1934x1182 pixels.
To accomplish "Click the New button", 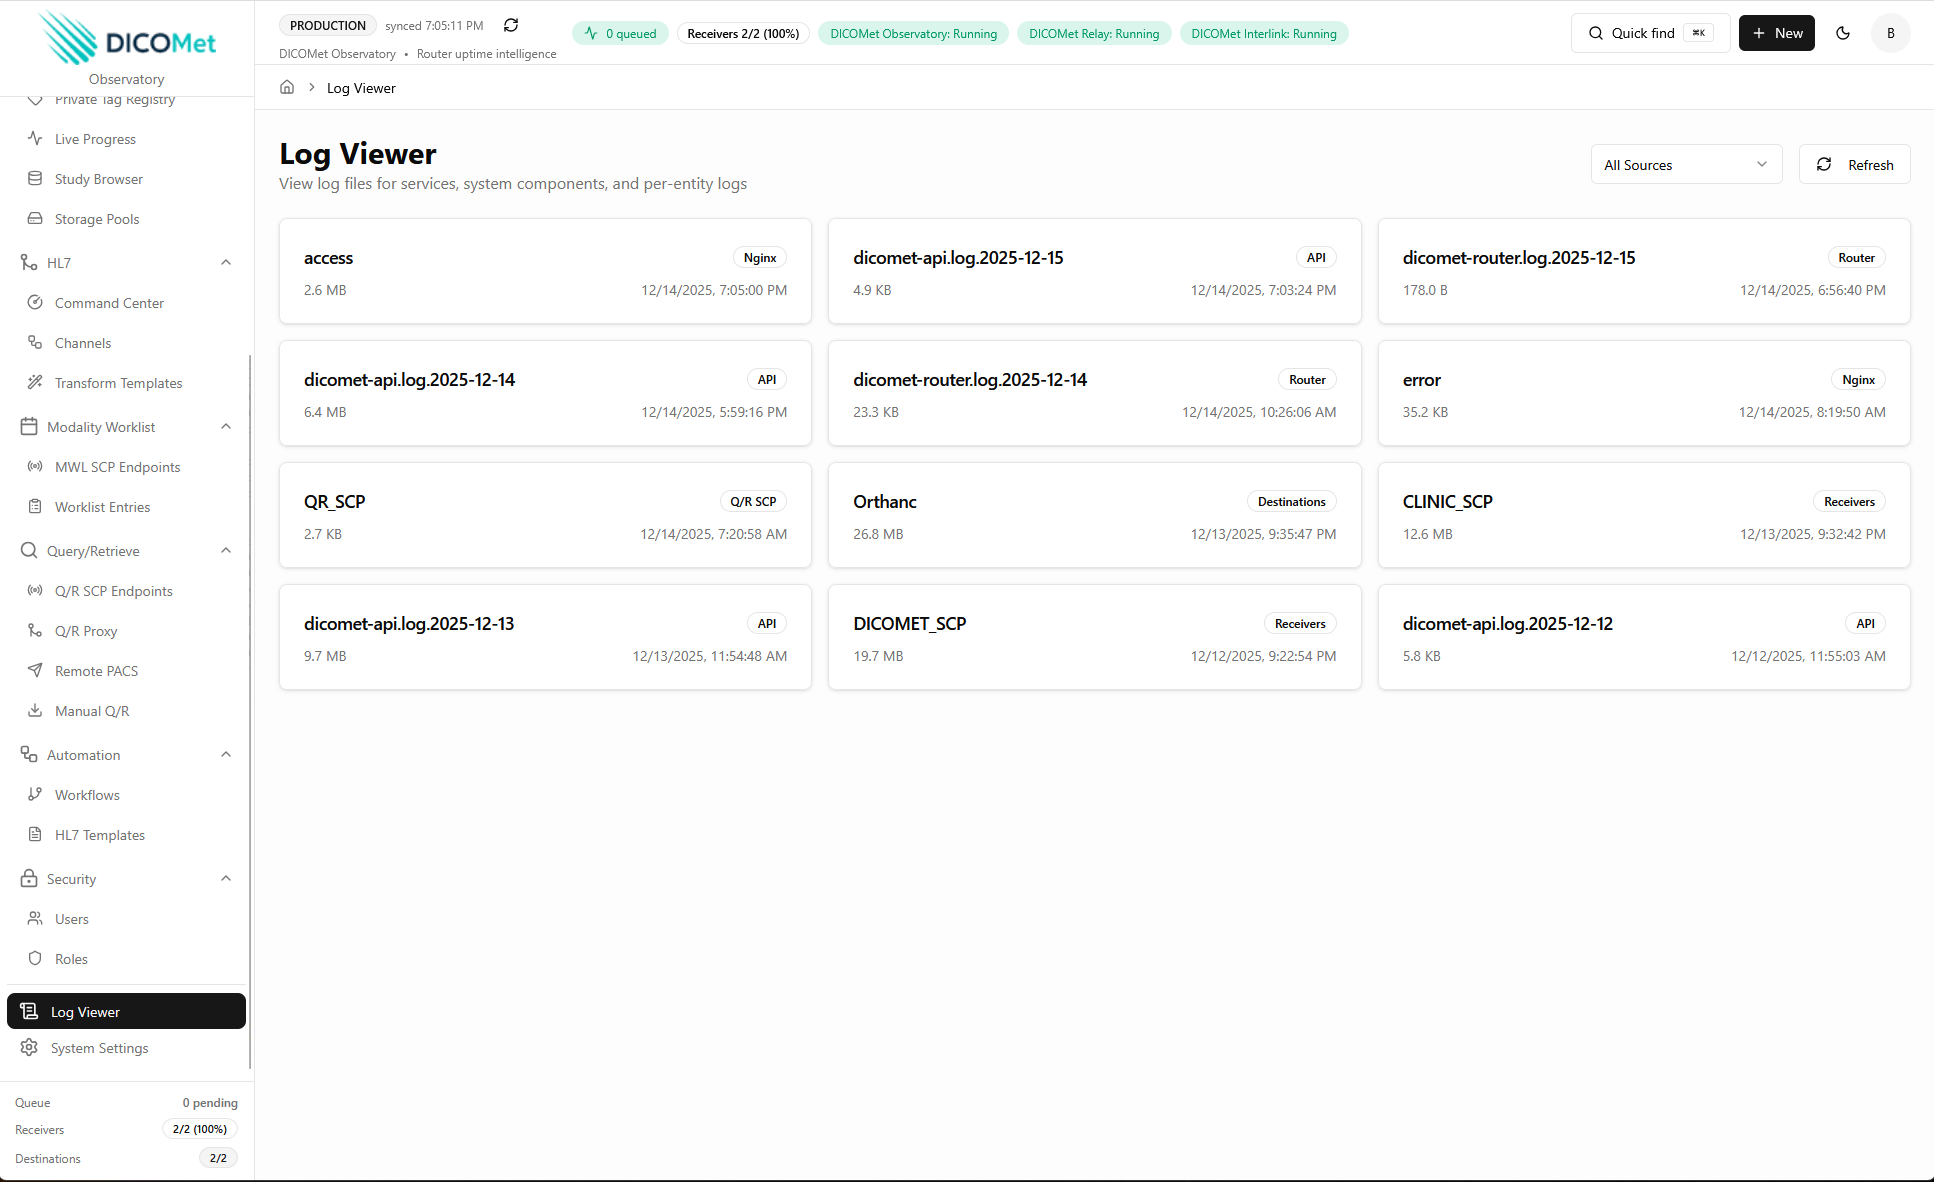I will click(1776, 33).
